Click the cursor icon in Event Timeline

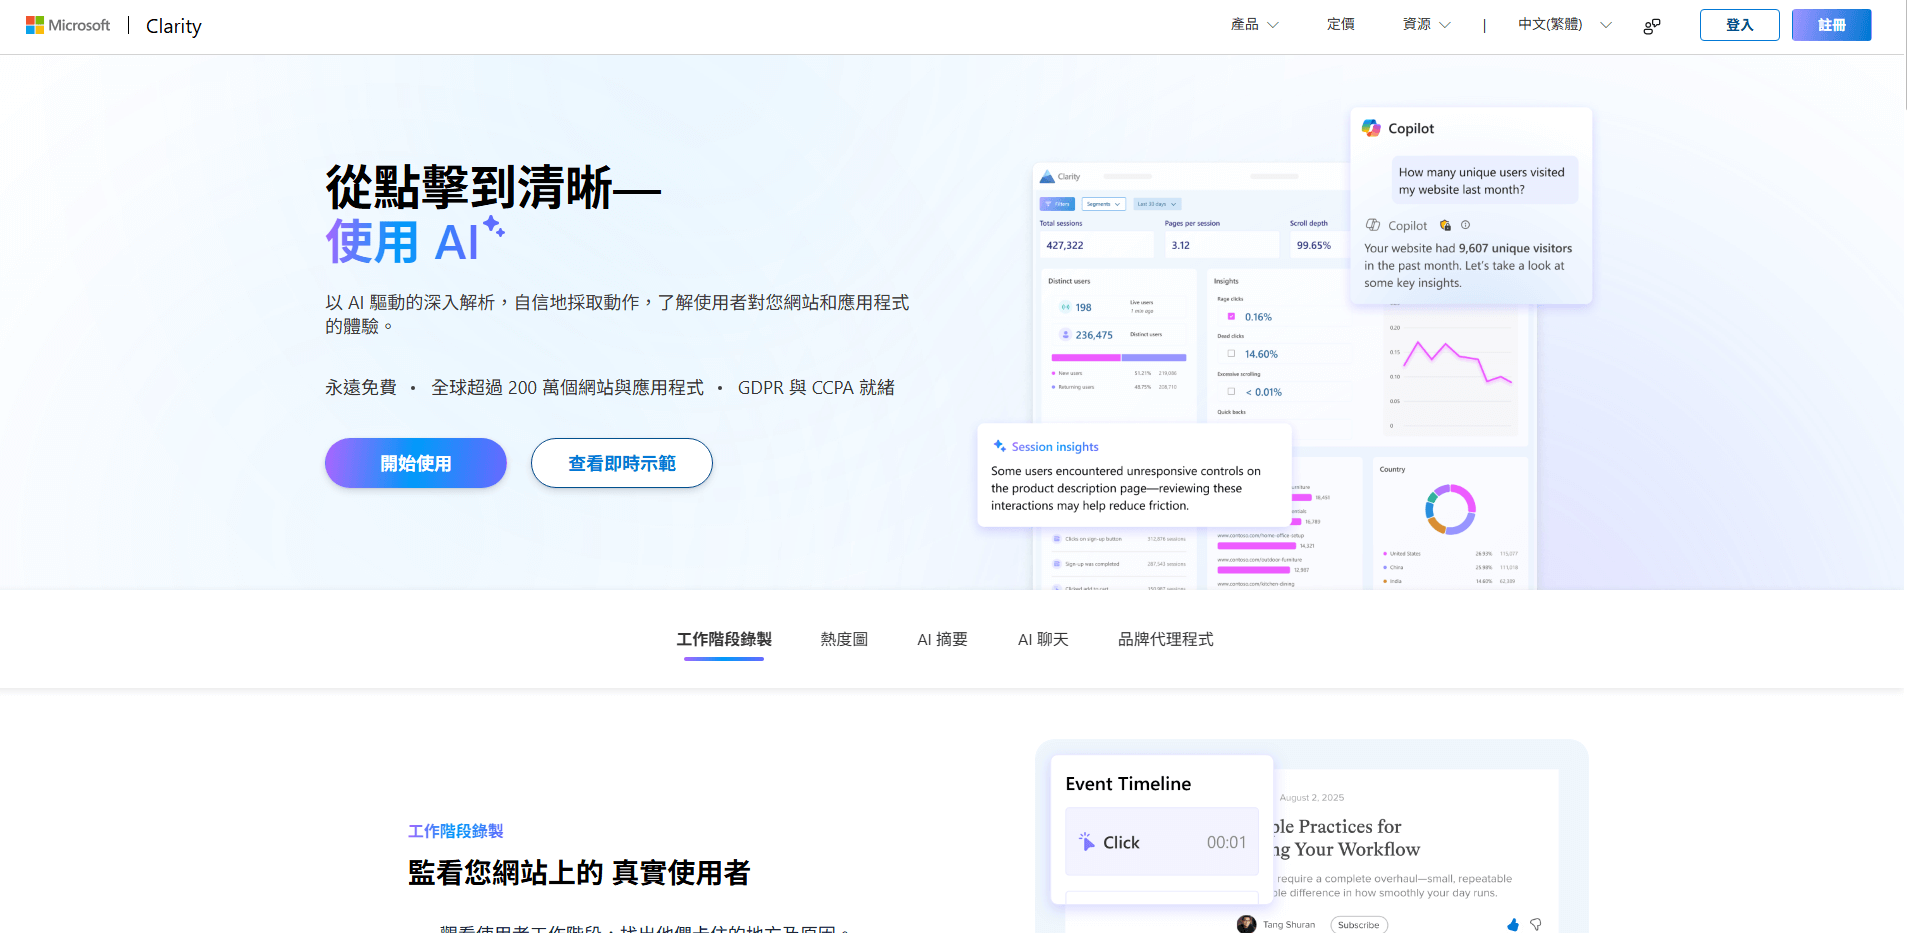(x=1087, y=842)
